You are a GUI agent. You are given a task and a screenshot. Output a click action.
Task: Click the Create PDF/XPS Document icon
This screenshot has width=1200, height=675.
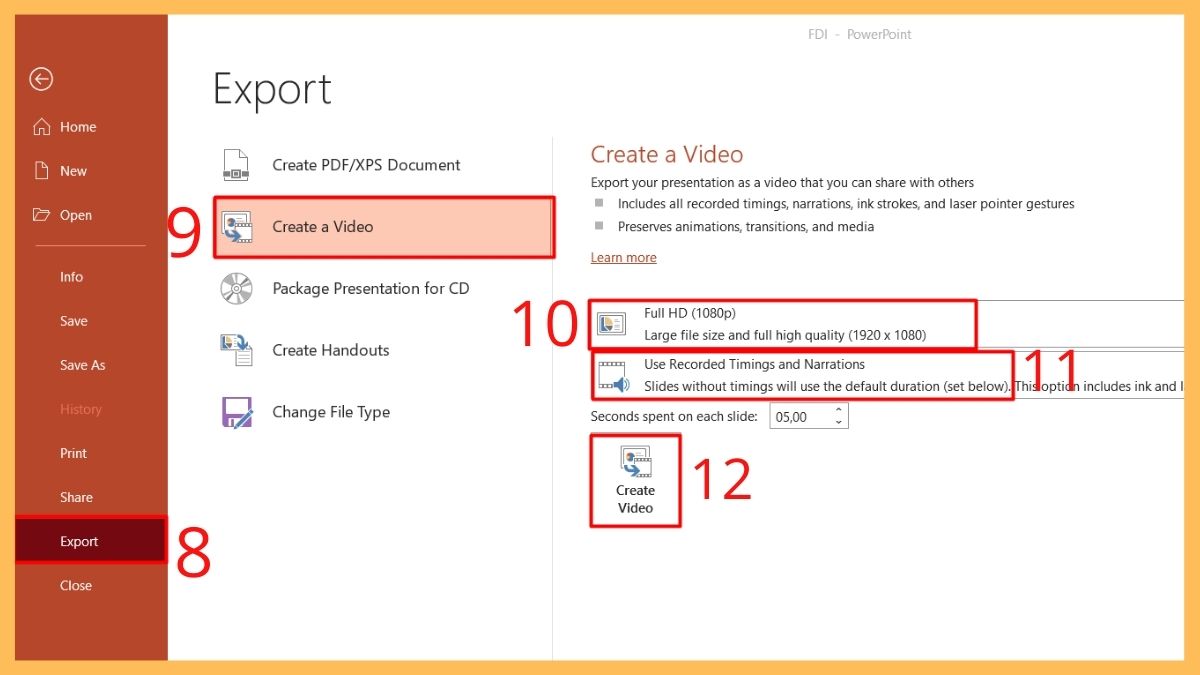(236, 164)
